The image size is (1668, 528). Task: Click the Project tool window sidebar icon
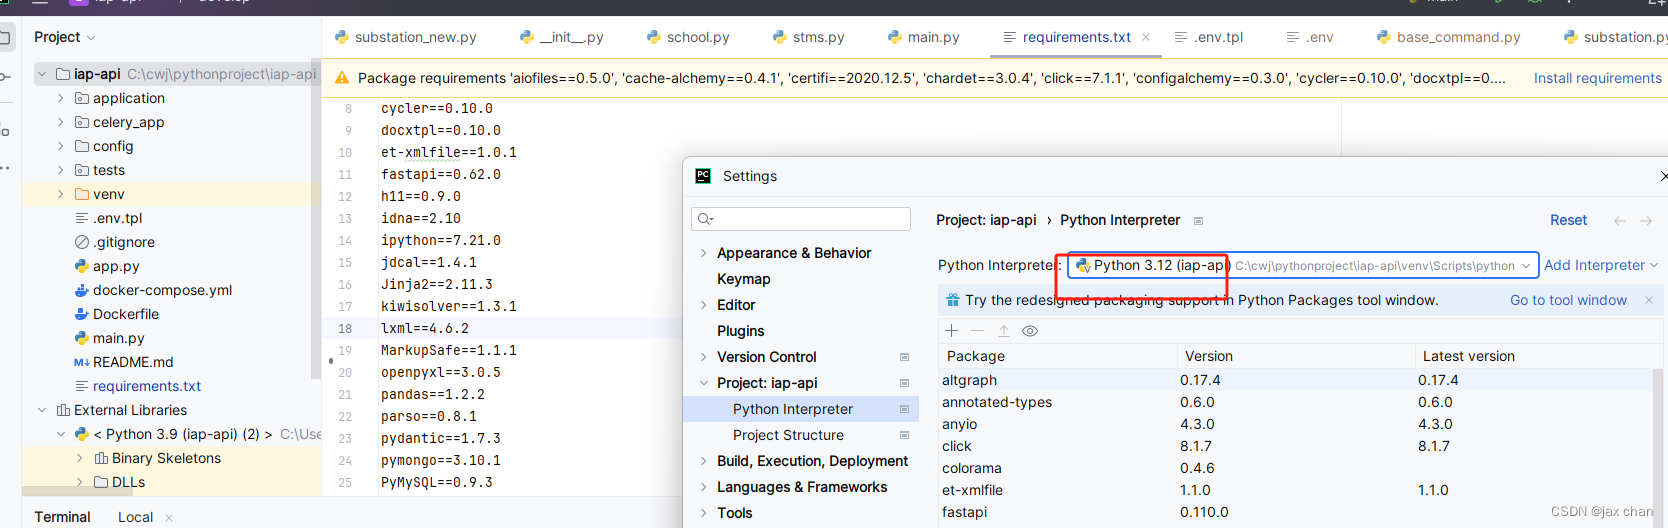coord(5,38)
